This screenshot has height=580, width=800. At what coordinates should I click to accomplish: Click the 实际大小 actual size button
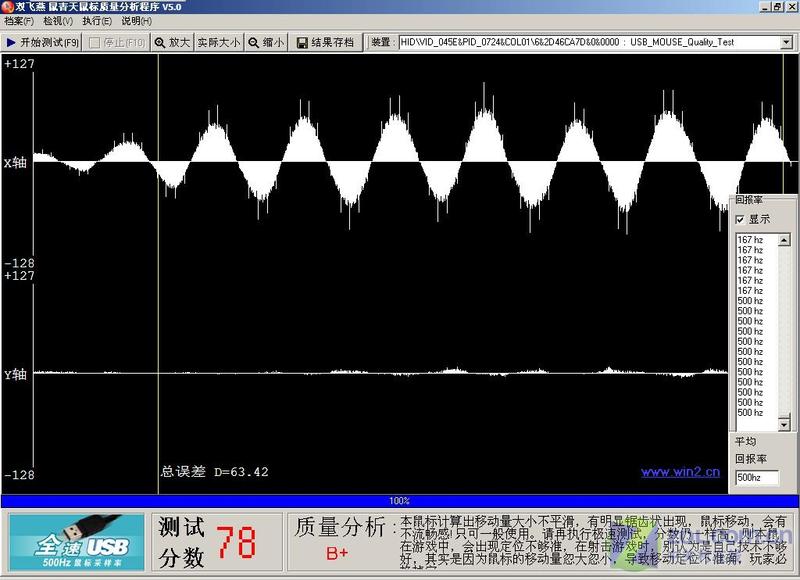click(219, 42)
